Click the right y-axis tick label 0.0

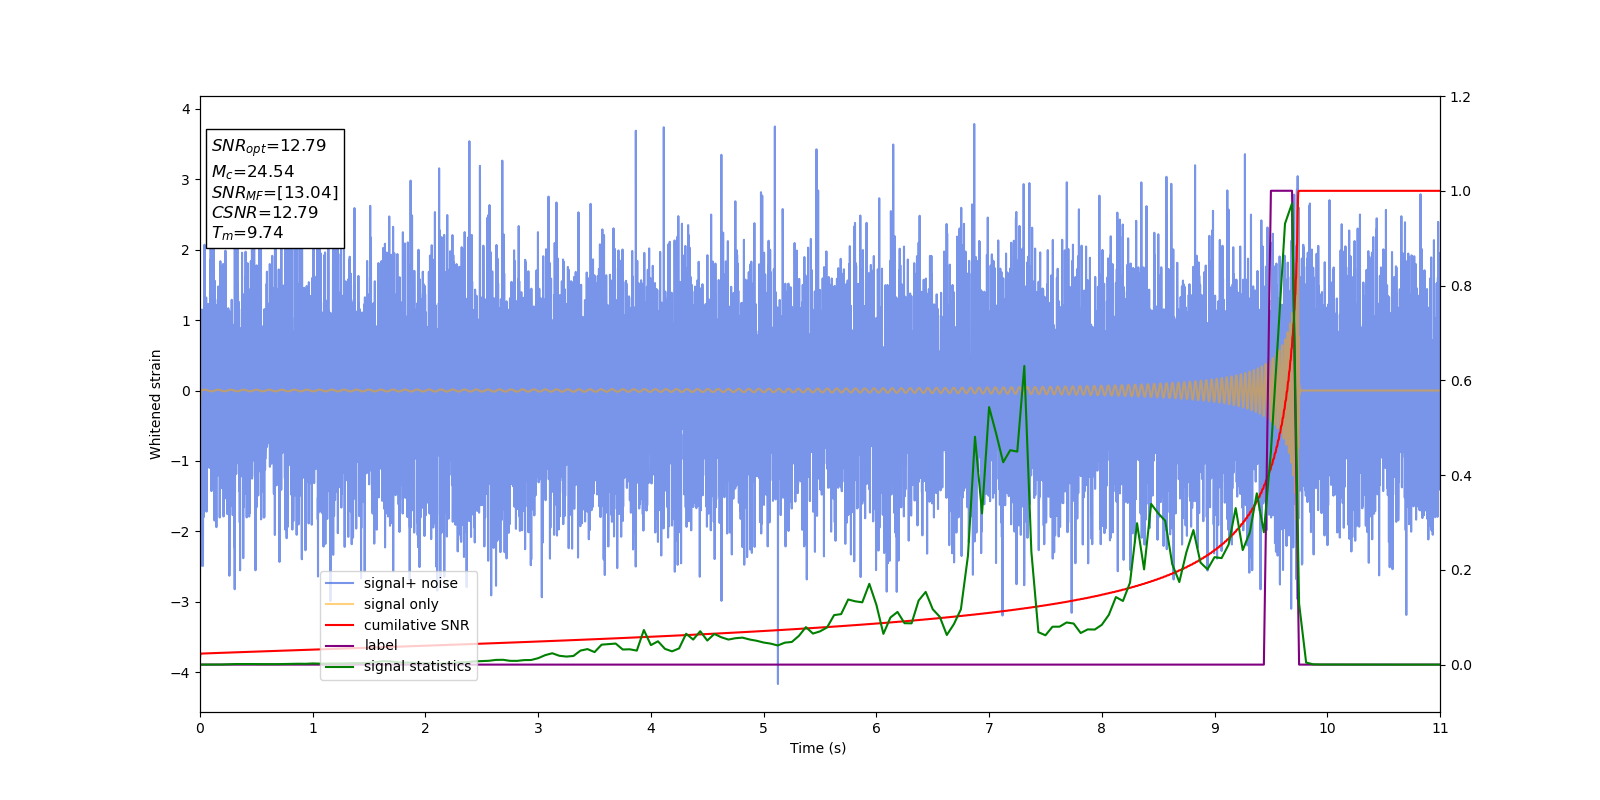click(1460, 665)
